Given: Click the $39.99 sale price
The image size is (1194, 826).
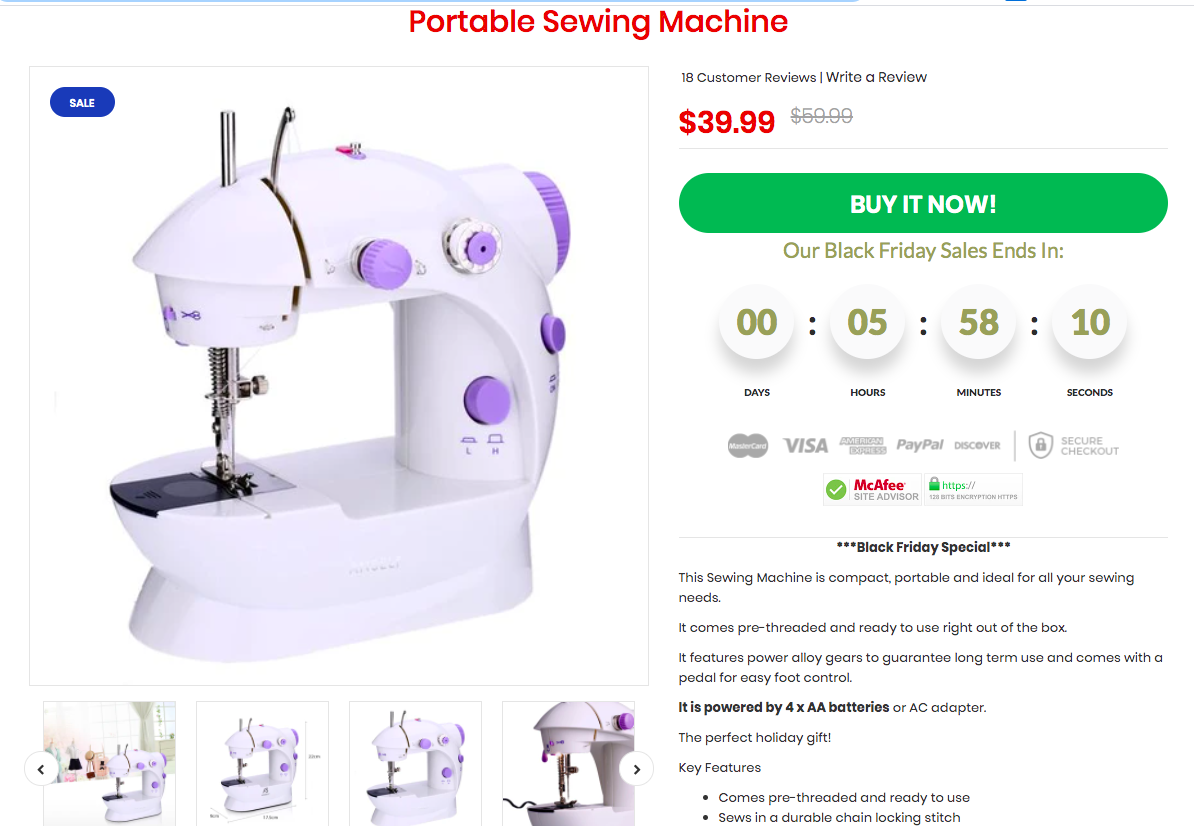Looking at the screenshot, I should click(726, 122).
